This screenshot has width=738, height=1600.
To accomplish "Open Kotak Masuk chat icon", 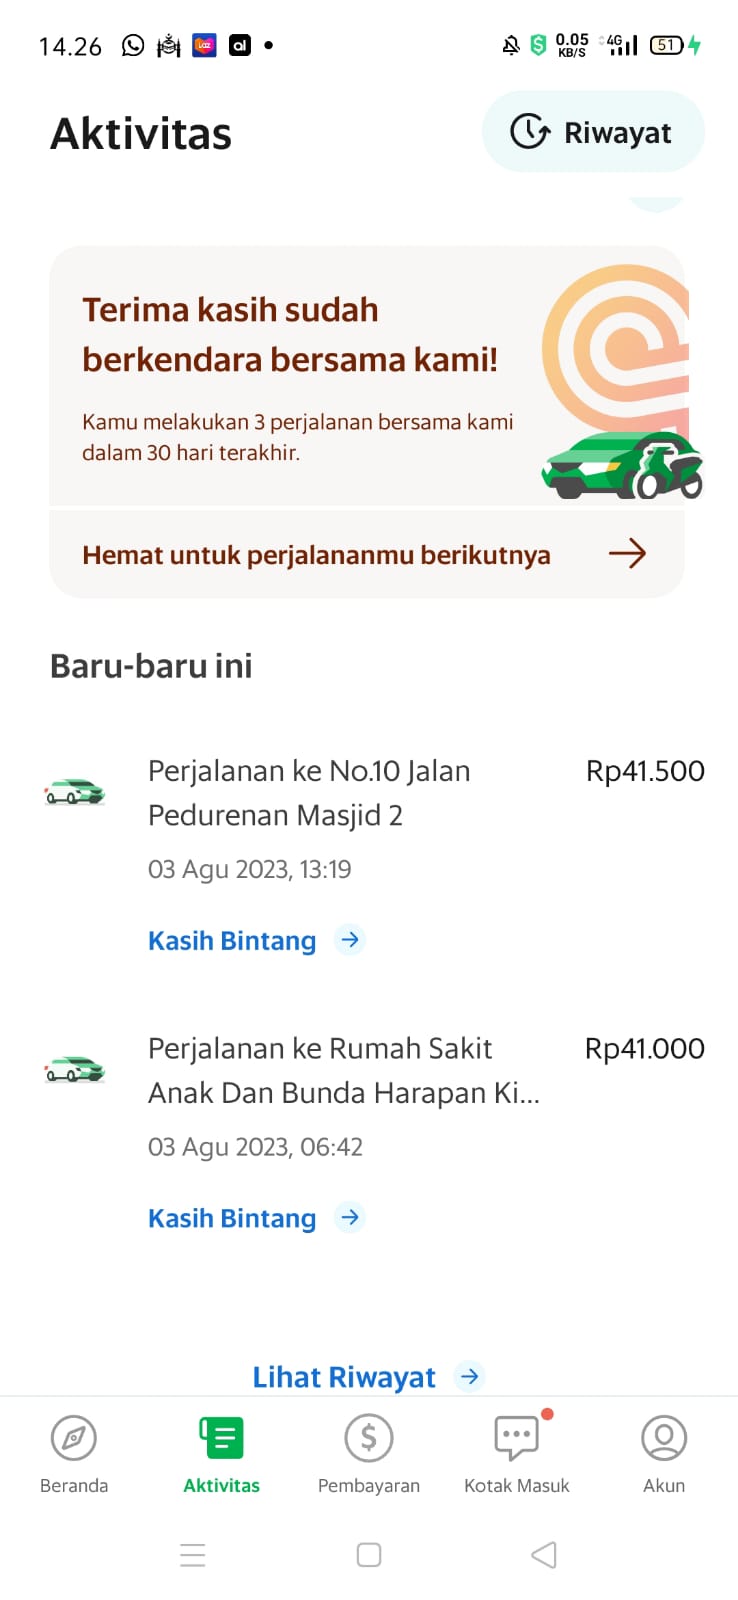I will [x=516, y=1438].
